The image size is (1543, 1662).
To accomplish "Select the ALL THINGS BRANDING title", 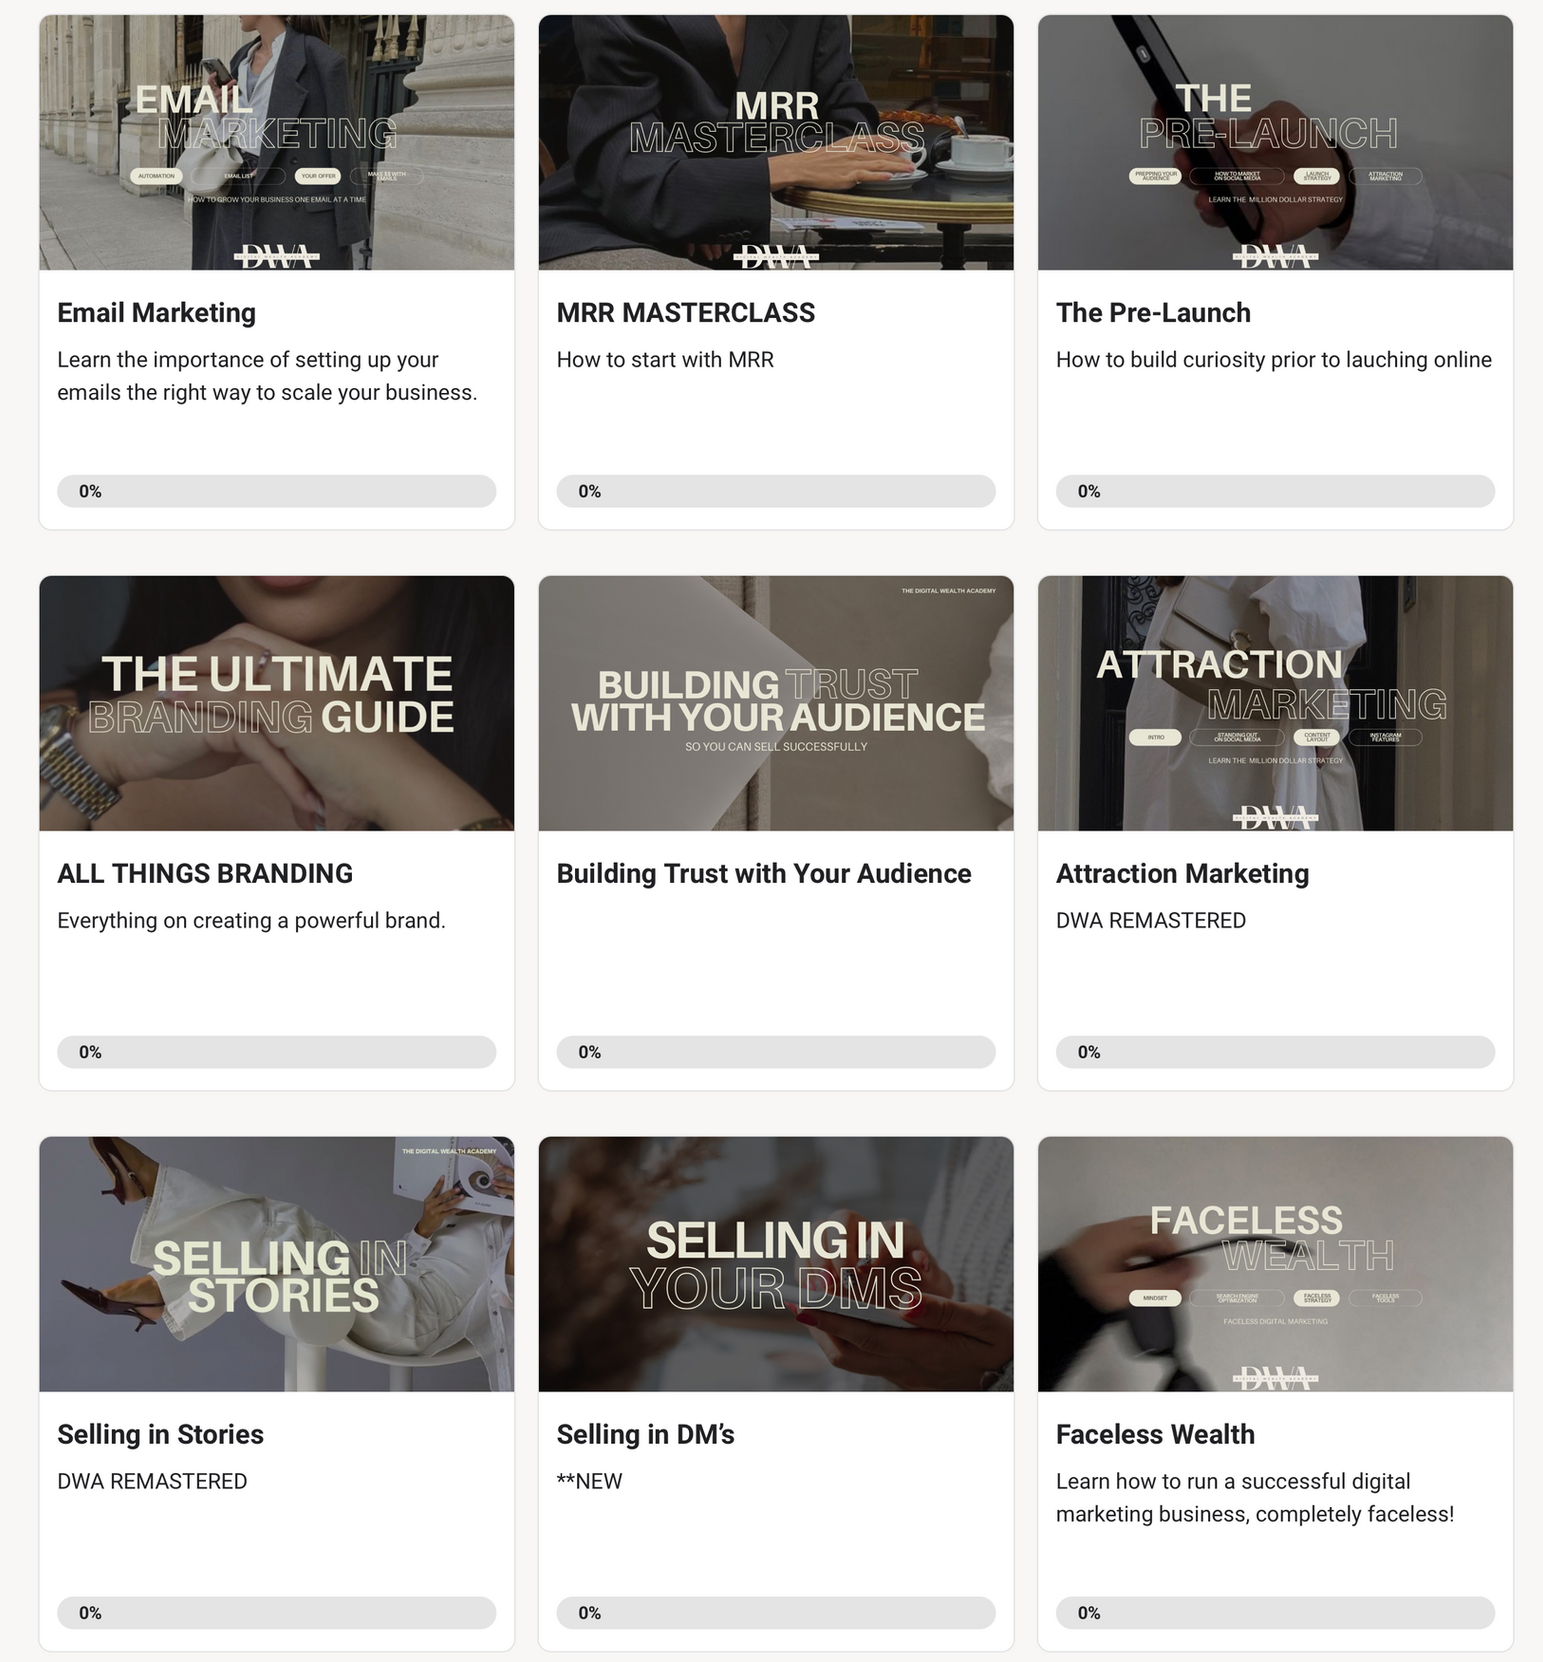I will click(x=205, y=874).
